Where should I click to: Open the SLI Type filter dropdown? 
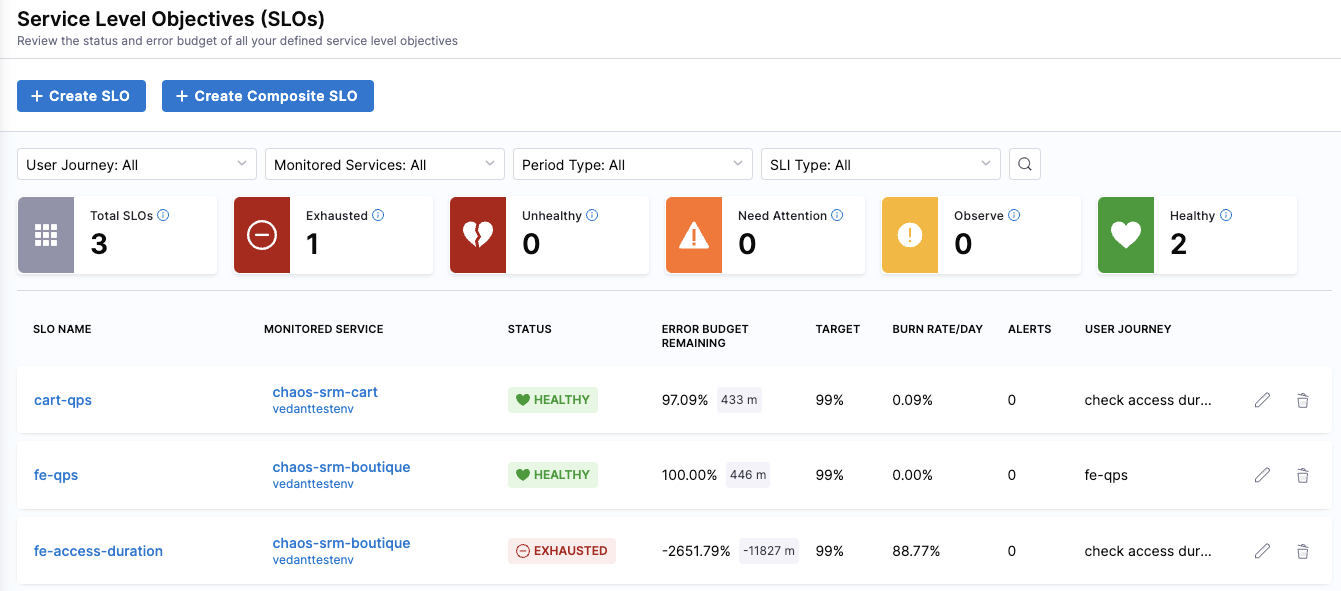click(880, 163)
